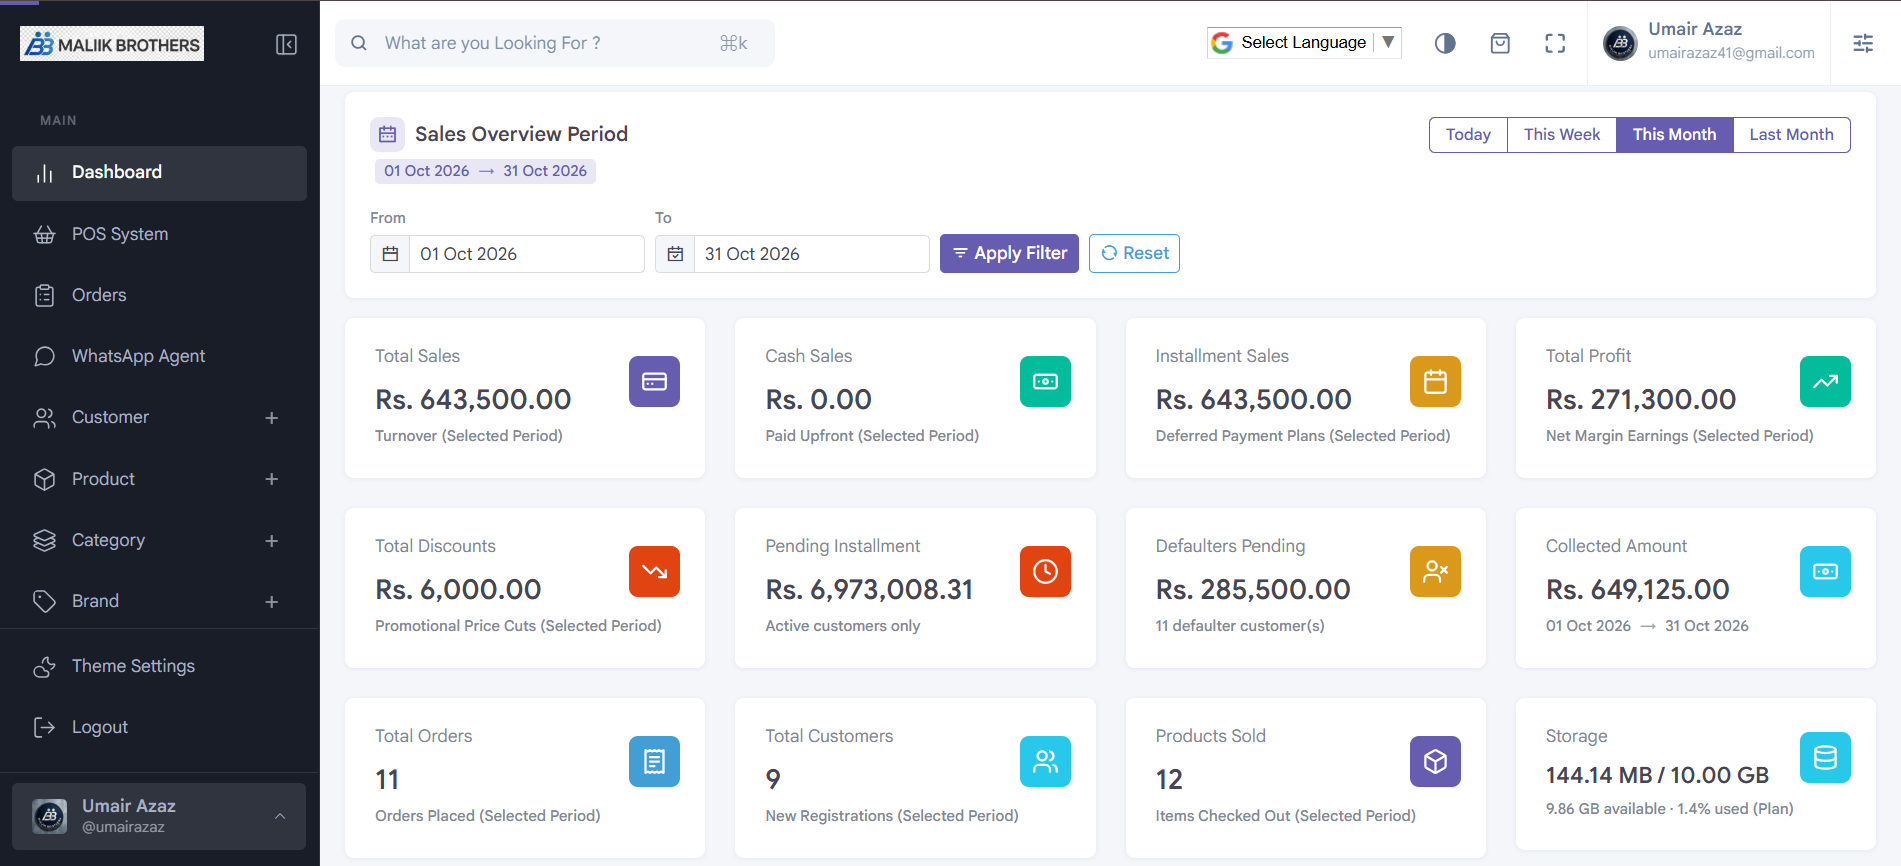The image size is (1901, 866).
Task: Expand the Brand submenu
Action: coord(271,602)
